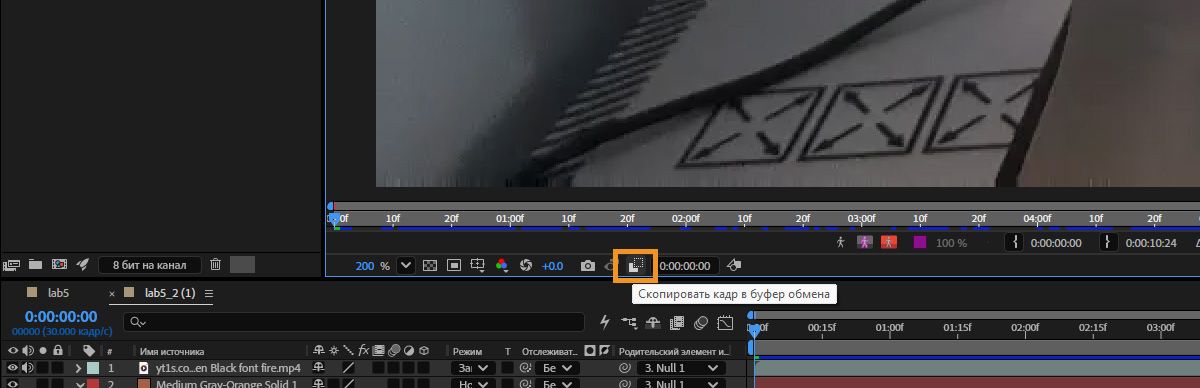1200x388 pixels.
Task: Toggle the red alpha overlay view icon
Action: (x=888, y=242)
